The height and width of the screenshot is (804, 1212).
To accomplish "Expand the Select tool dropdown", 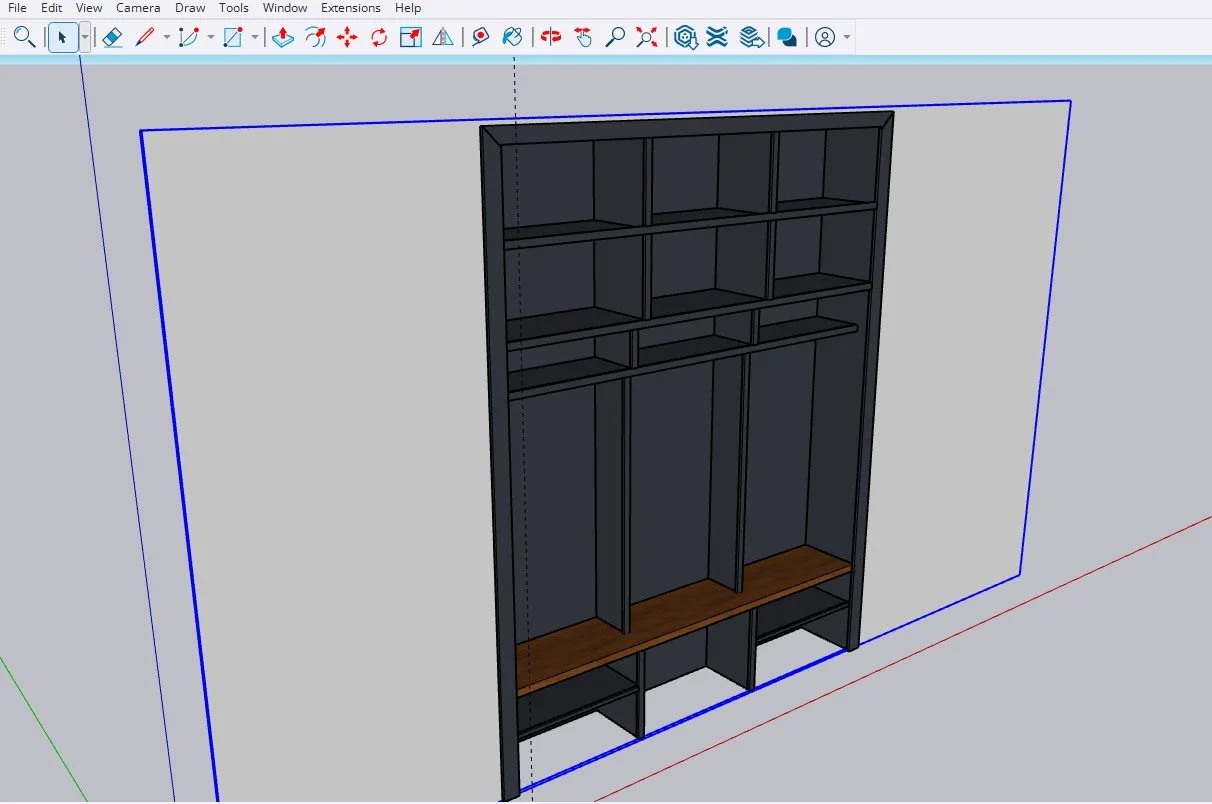I will 82,38.
